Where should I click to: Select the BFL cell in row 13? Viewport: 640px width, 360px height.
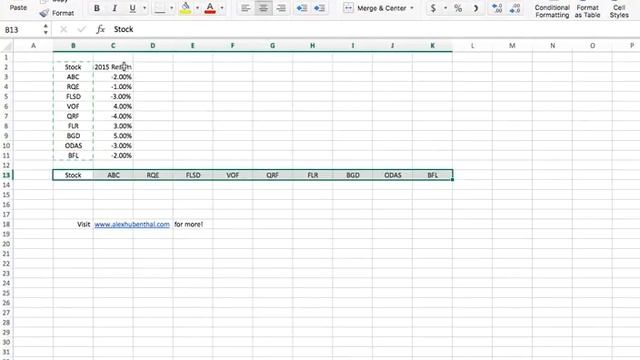tap(432, 175)
